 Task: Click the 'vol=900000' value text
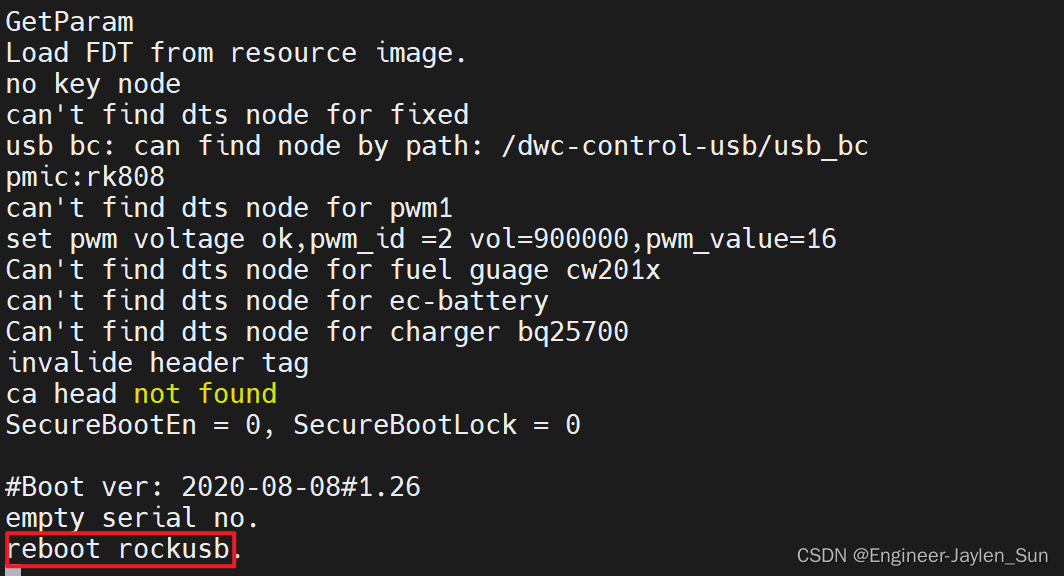549,239
